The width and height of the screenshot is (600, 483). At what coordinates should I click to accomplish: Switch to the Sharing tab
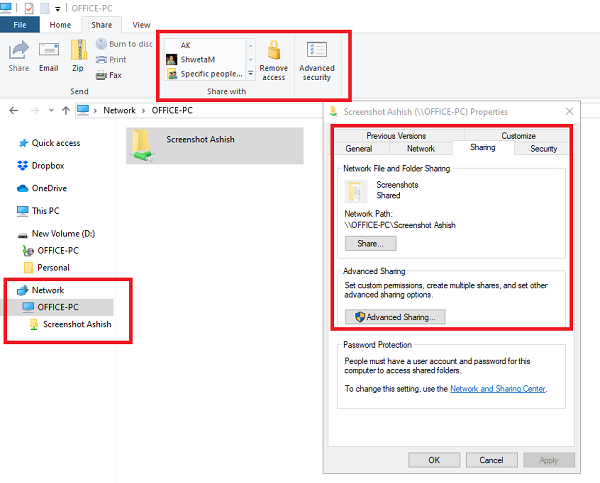483,147
